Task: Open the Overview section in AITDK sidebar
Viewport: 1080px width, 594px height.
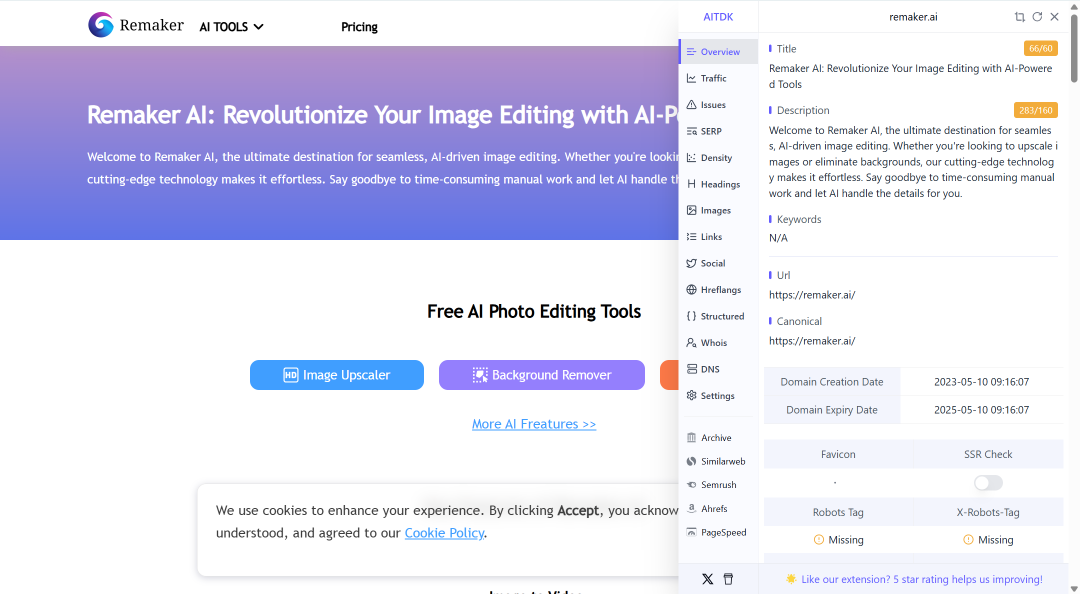Action: (x=718, y=52)
